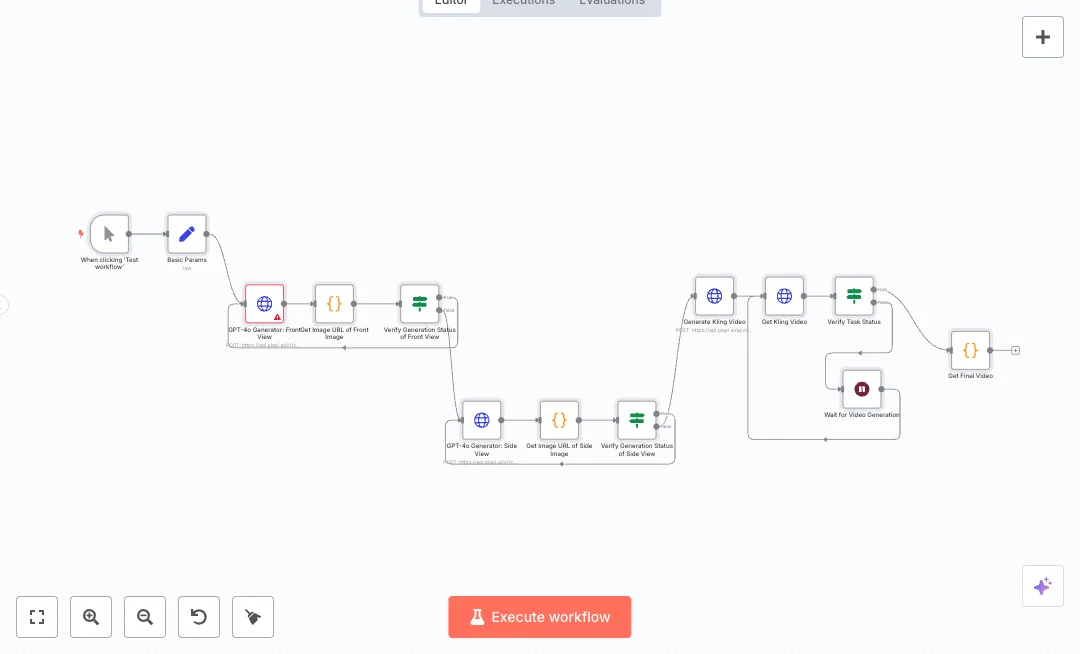Open the 'GPT-4o Generator: Front View' HTTP node
The width and height of the screenshot is (1080, 654).
point(264,303)
